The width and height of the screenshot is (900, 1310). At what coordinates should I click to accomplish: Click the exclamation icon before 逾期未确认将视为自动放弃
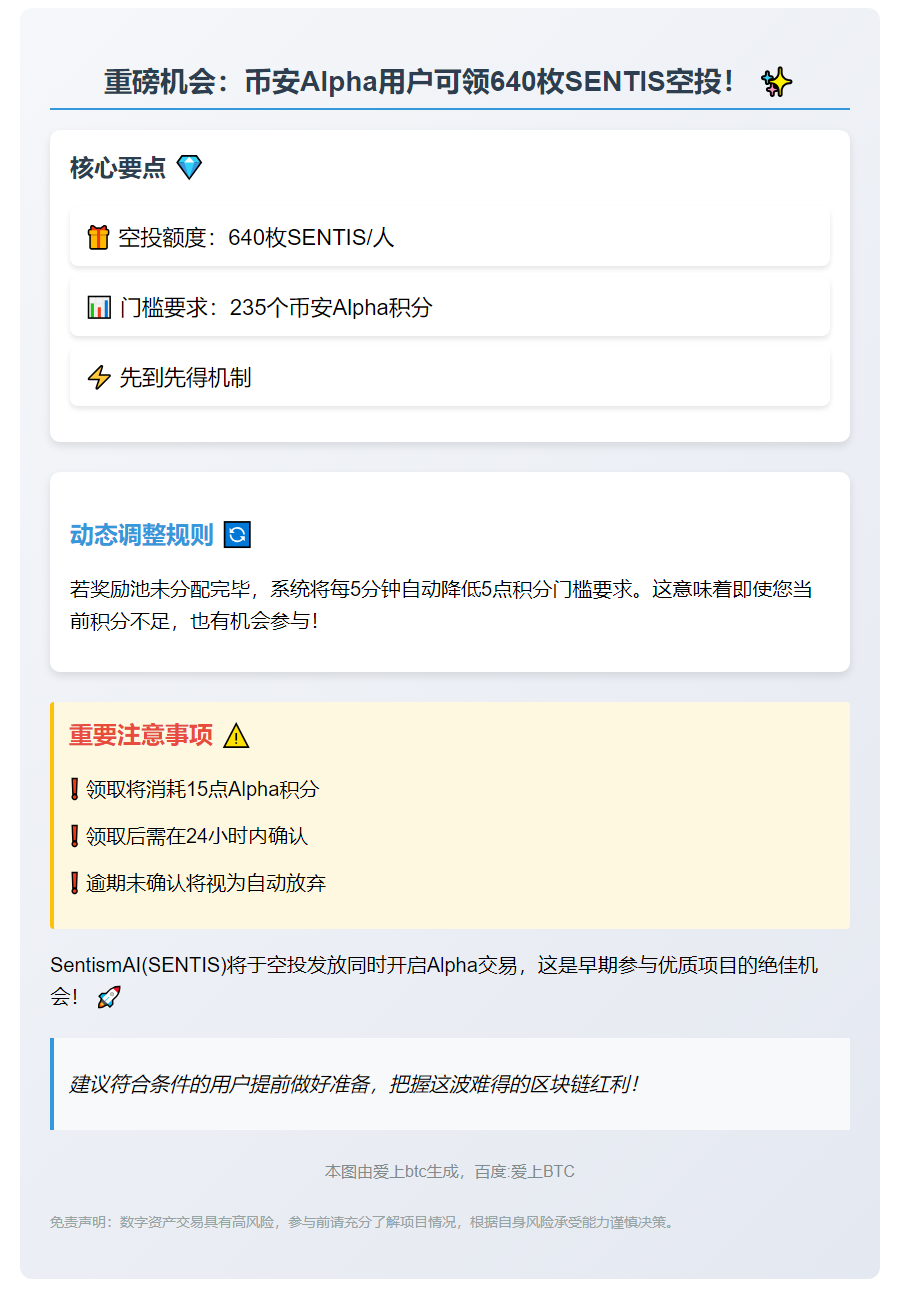73,883
